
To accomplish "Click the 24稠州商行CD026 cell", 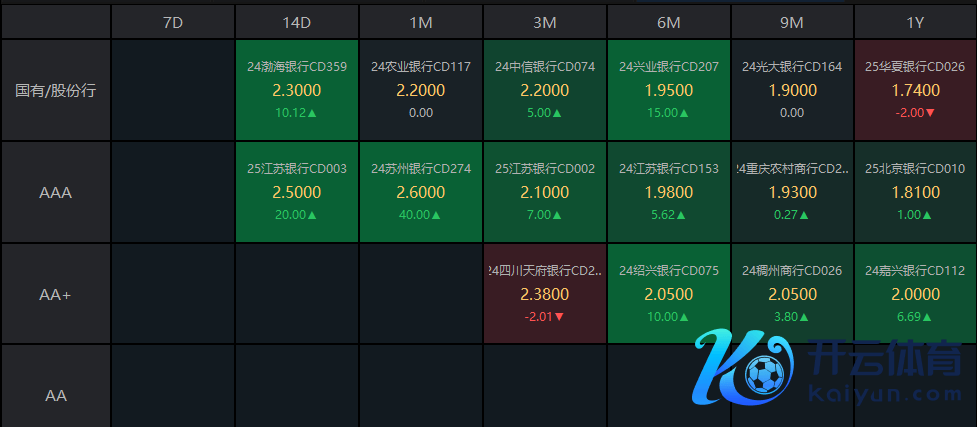I will (791, 293).
